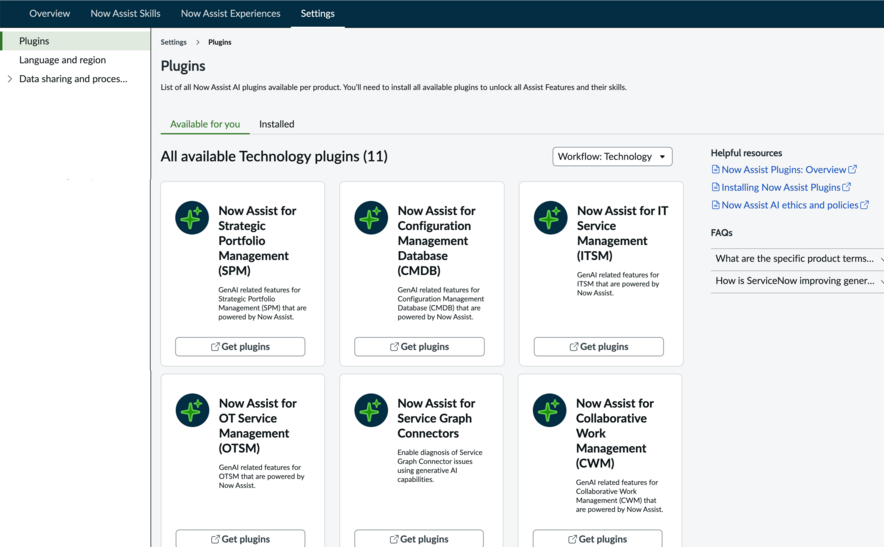Viewport: 884px width, 547px height.
Task: Click the Settings breadcrumb link
Action: click(x=174, y=42)
